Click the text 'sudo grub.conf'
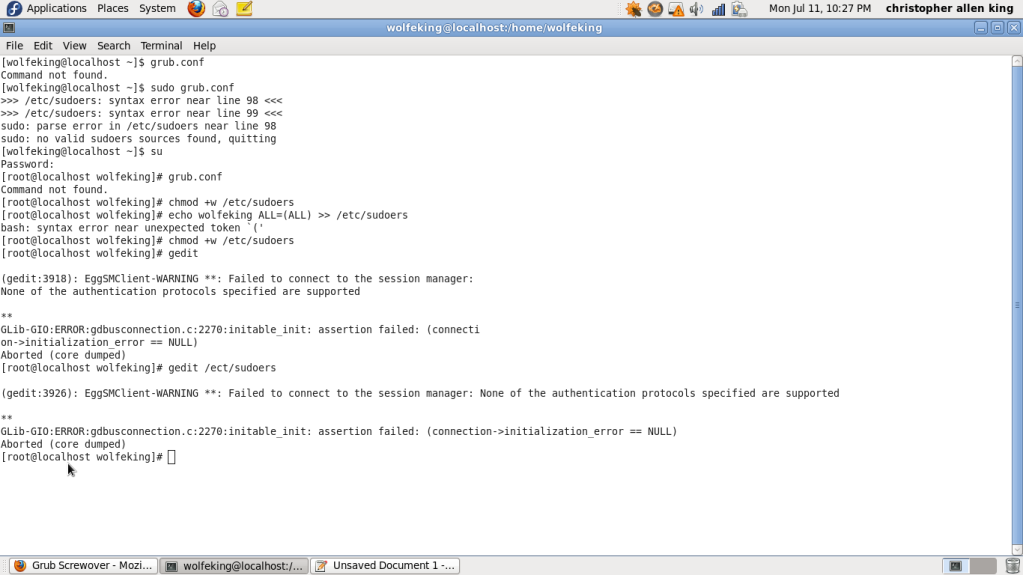The image size is (1023, 575). pyautogui.click(x=192, y=87)
